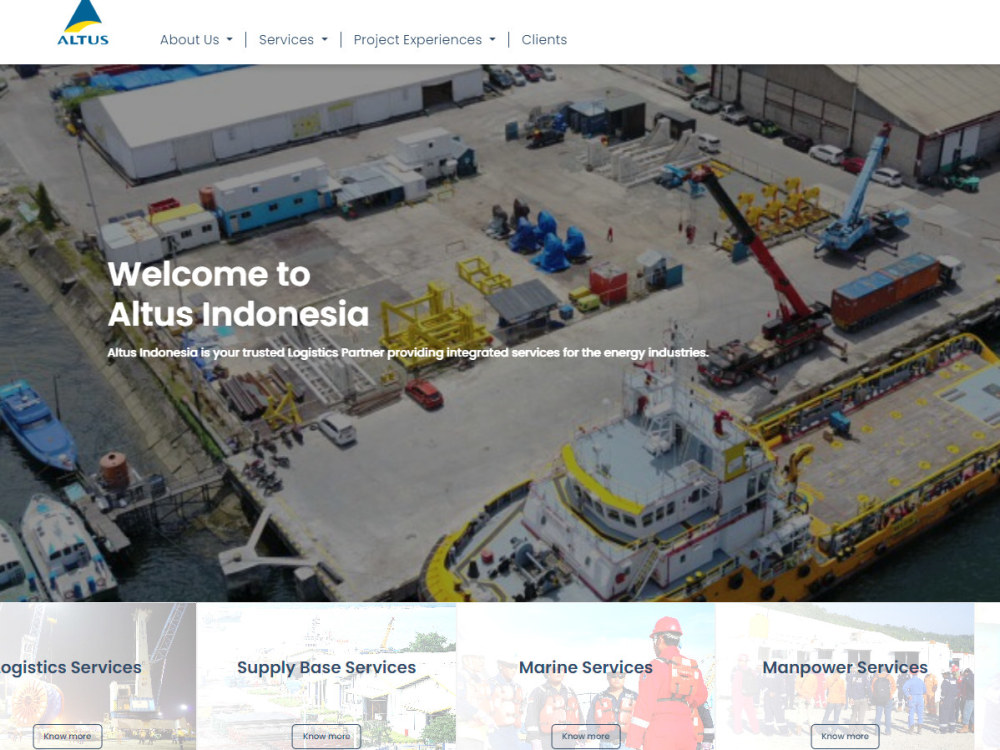
Task: Expand the Project Experiences dropdown caret
Action: 492,40
